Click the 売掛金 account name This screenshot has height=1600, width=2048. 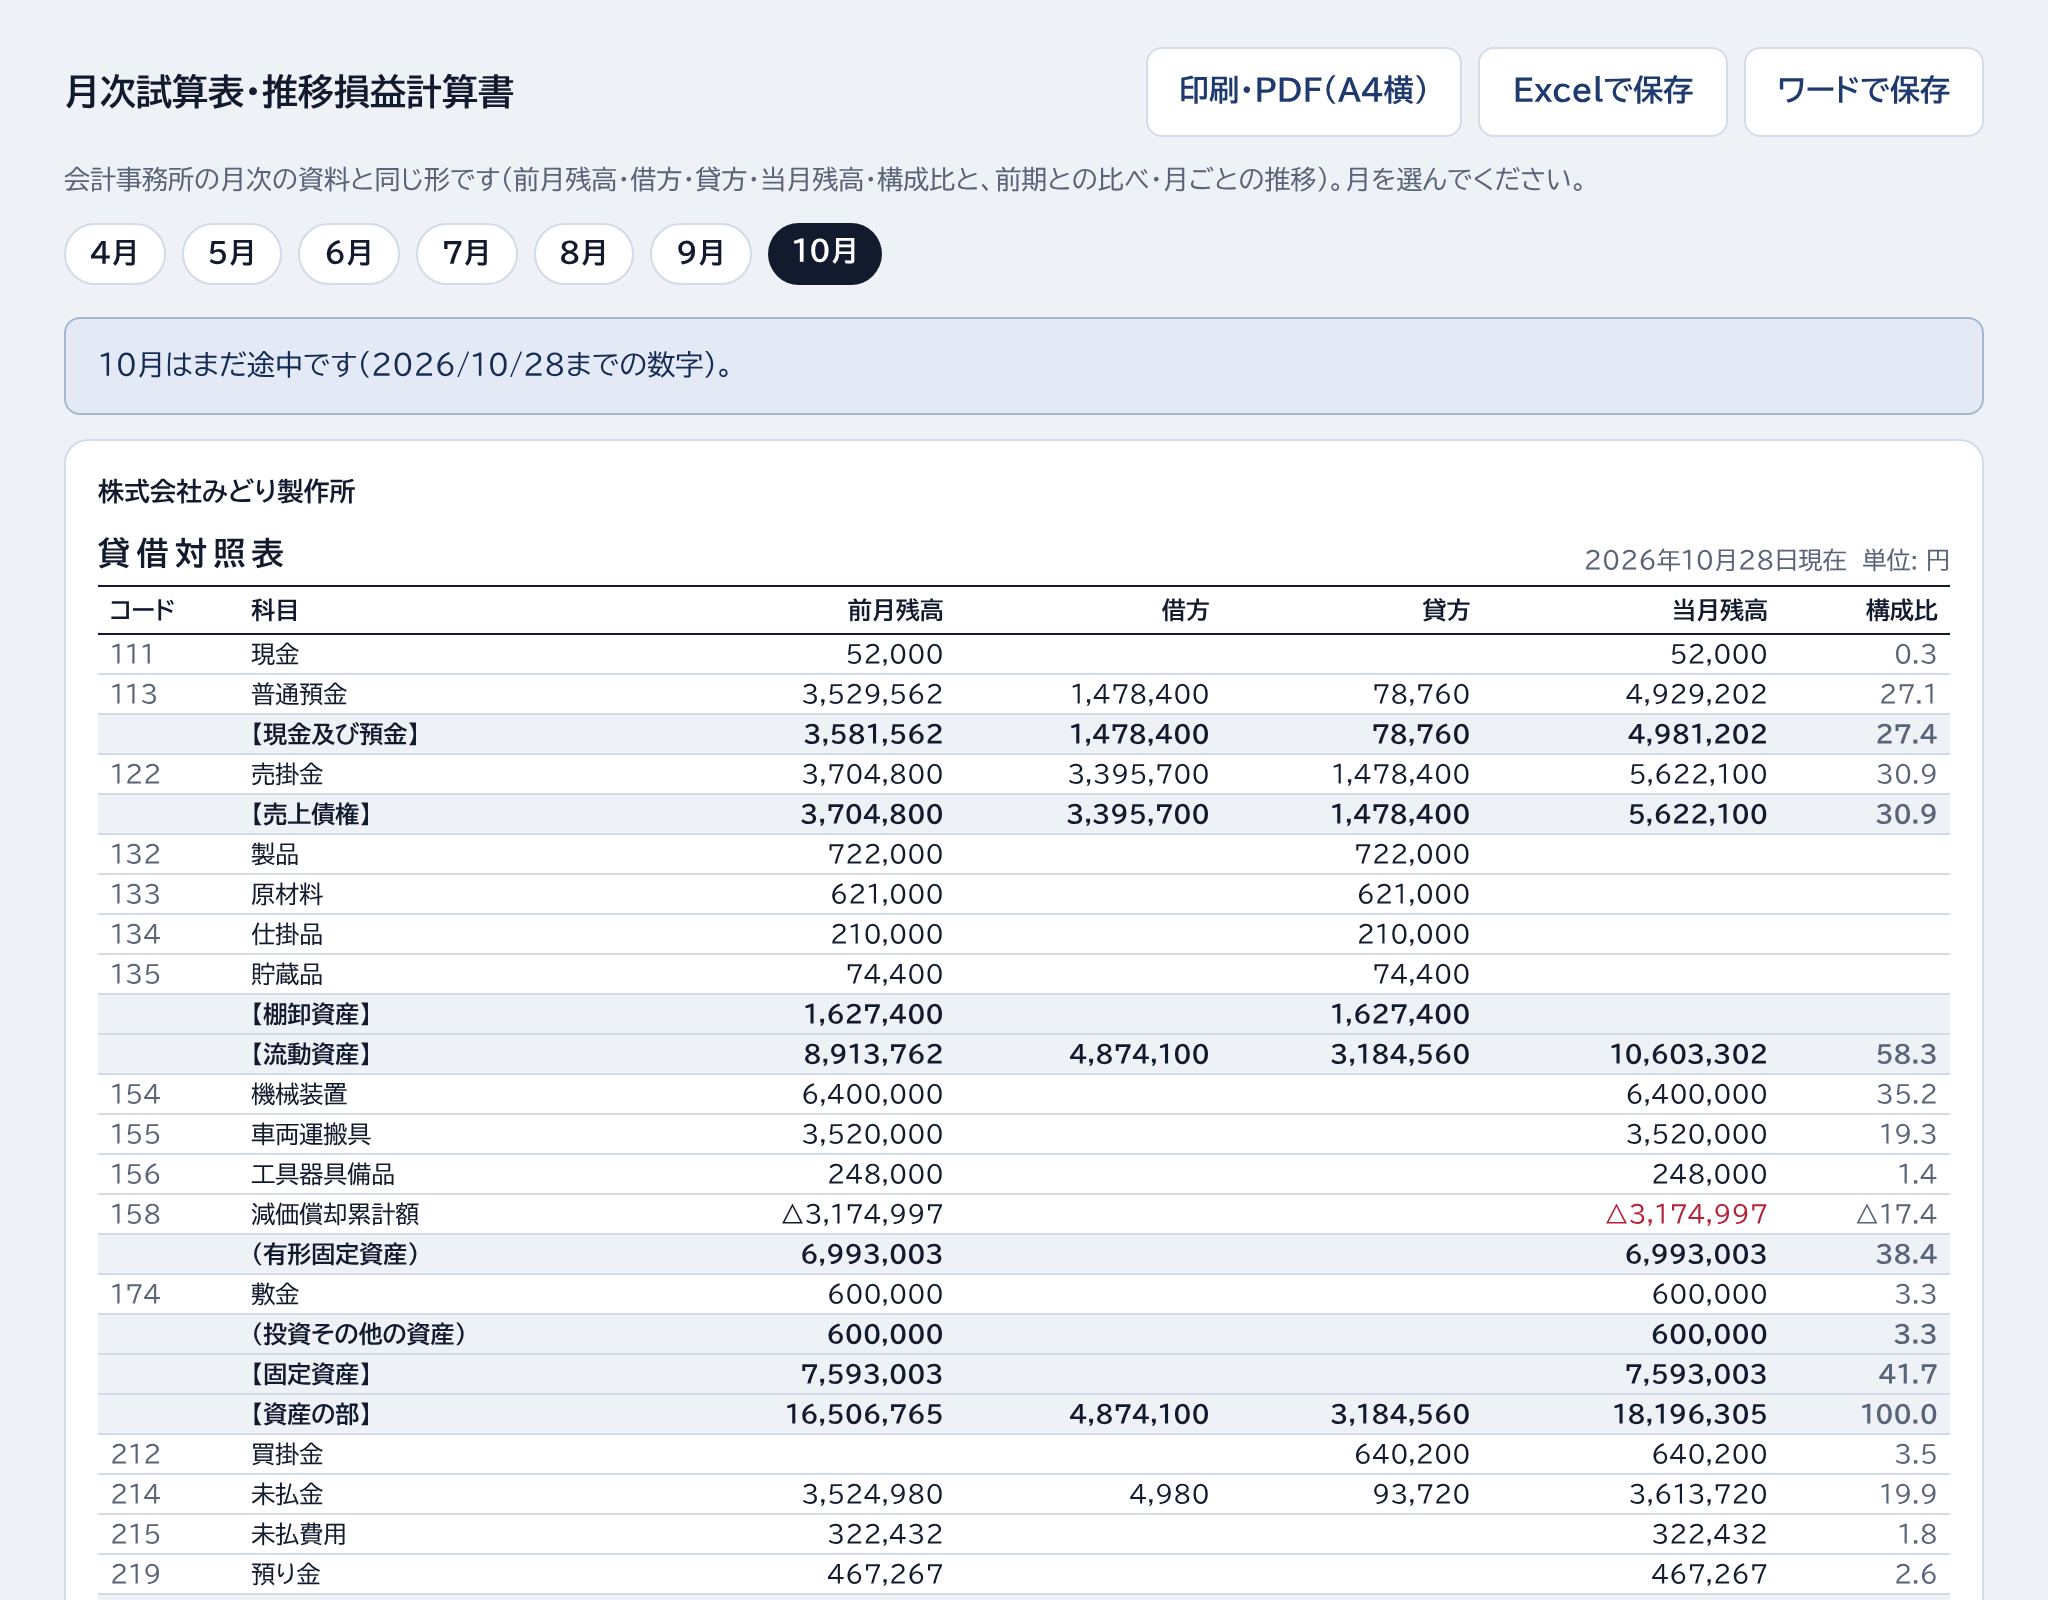287,774
